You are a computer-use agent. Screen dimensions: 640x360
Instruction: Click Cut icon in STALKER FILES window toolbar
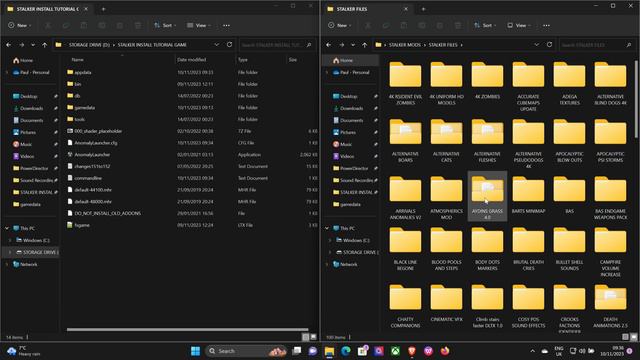(x=368, y=25)
